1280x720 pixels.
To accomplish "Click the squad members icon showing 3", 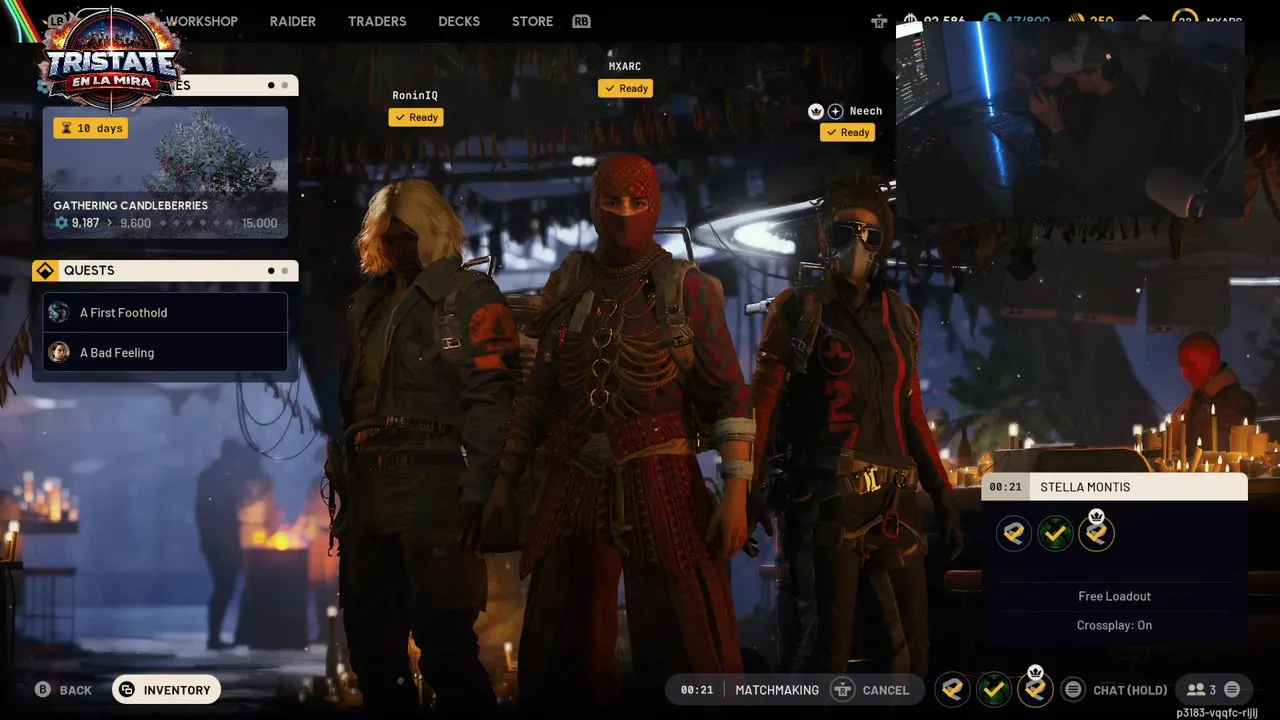I will coord(1200,689).
